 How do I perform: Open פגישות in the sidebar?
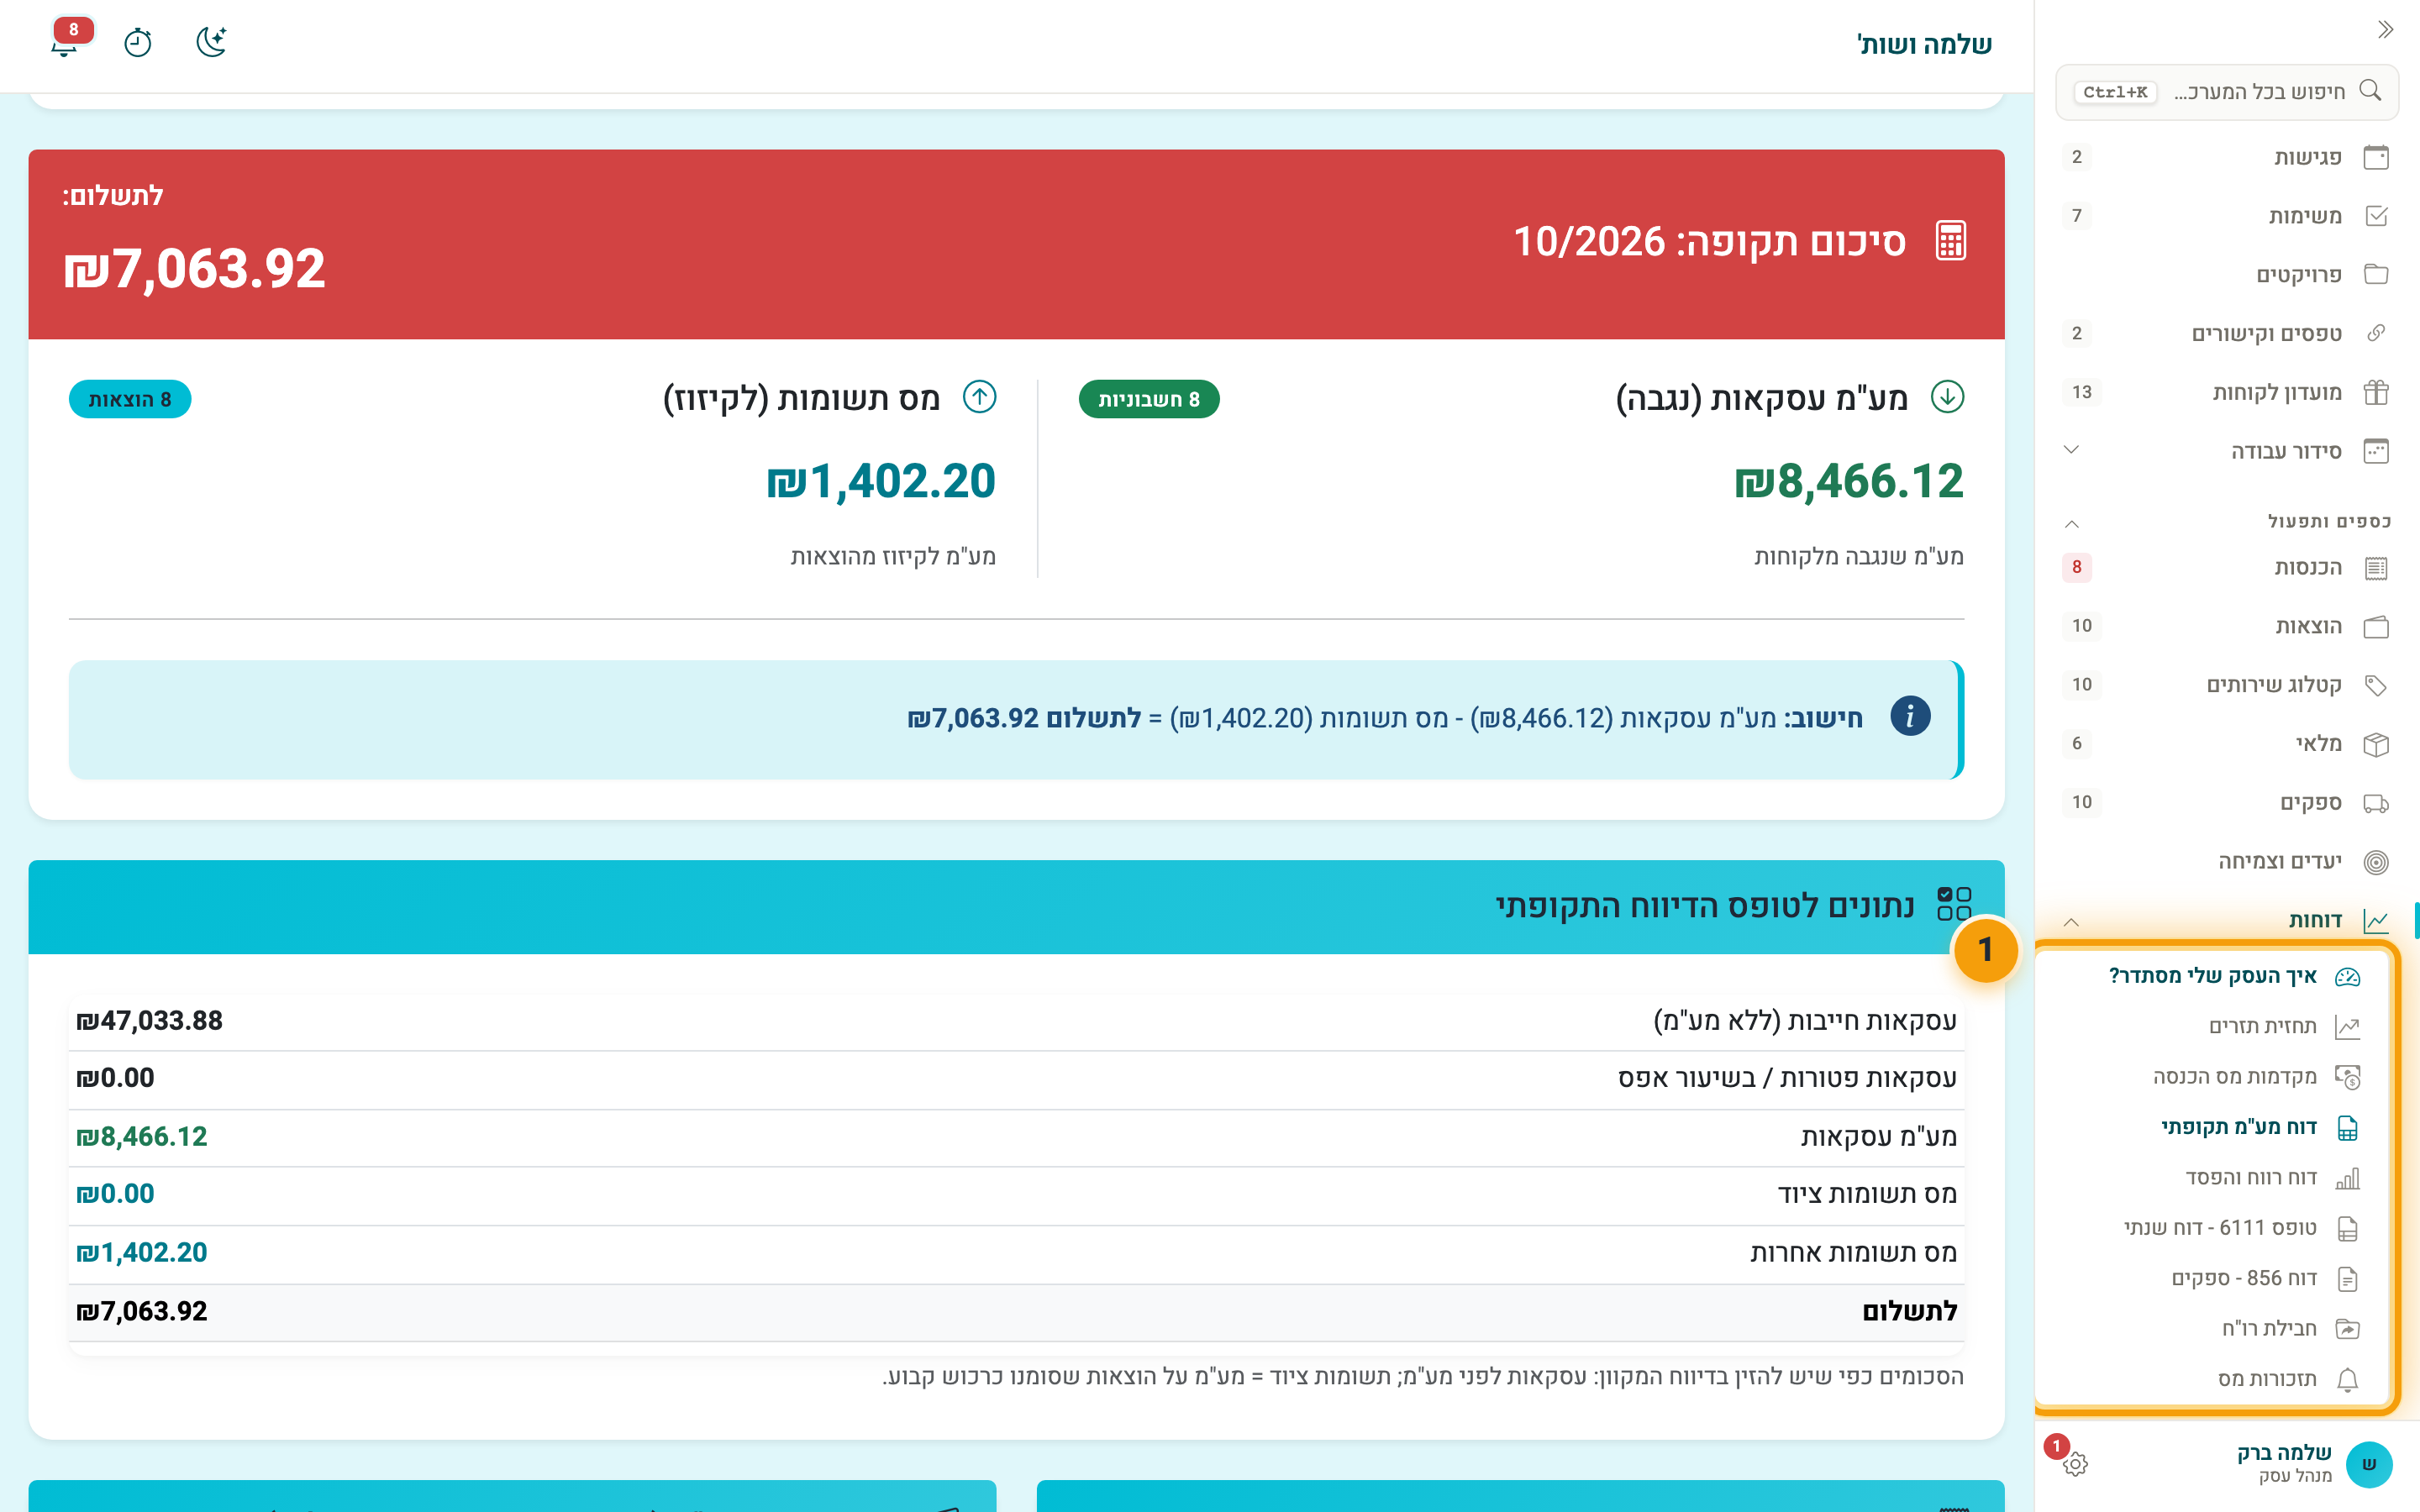click(x=2227, y=157)
